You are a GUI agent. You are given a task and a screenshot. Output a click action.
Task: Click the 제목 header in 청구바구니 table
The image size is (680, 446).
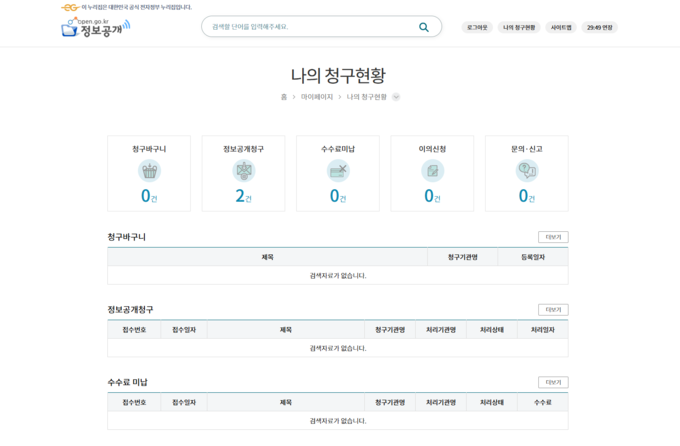pyautogui.click(x=268, y=257)
